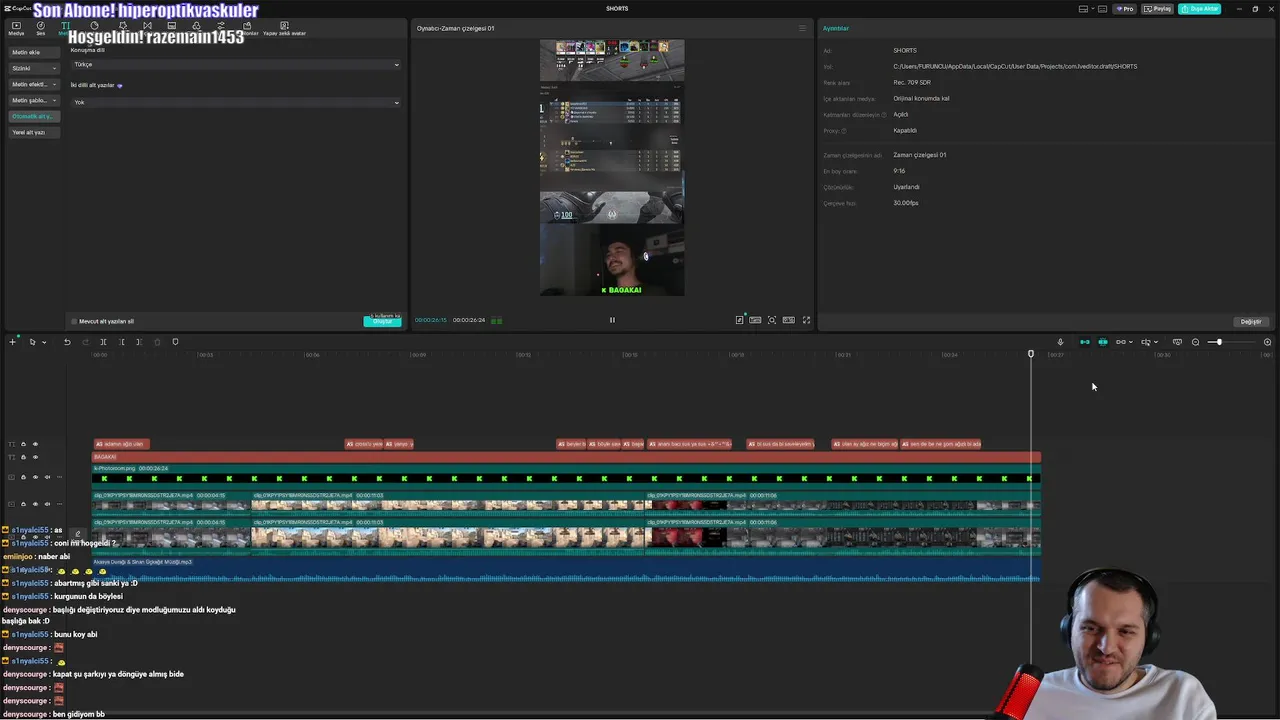Select Otomatik alt yazı sidebar item
This screenshot has width=1280, height=720.
pos(34,116)
